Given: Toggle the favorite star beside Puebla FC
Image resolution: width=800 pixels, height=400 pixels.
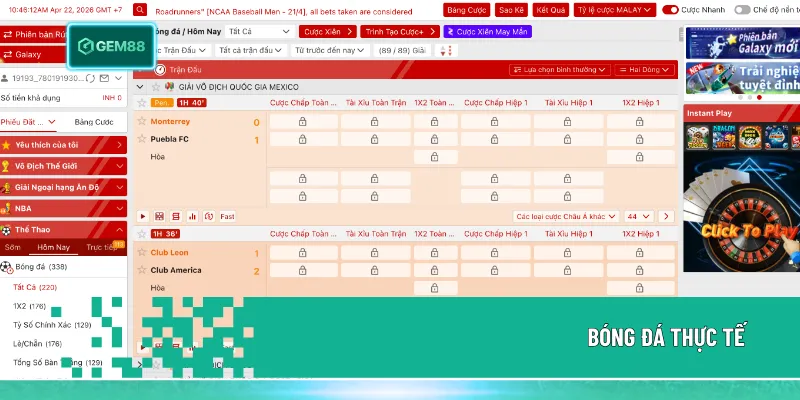Looking at the screenshot, I should (141, 139).
